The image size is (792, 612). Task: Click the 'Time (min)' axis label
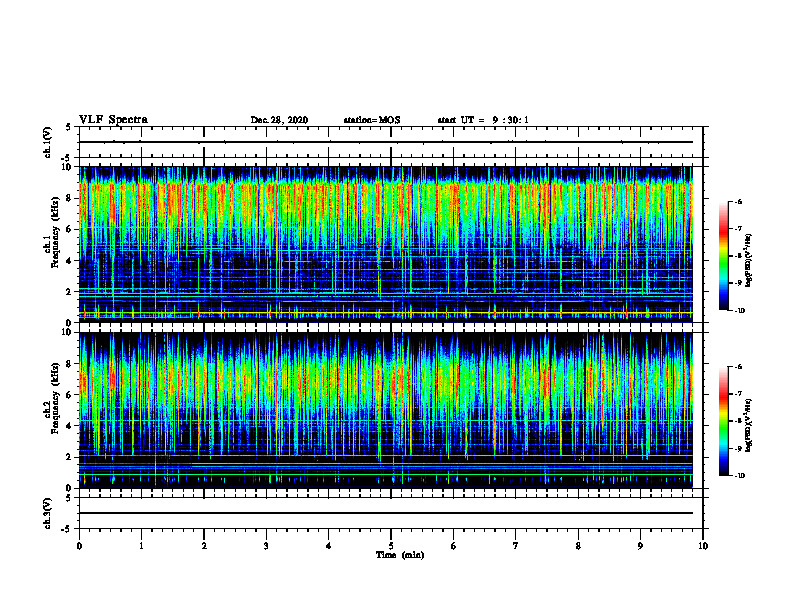coord(400,555)
